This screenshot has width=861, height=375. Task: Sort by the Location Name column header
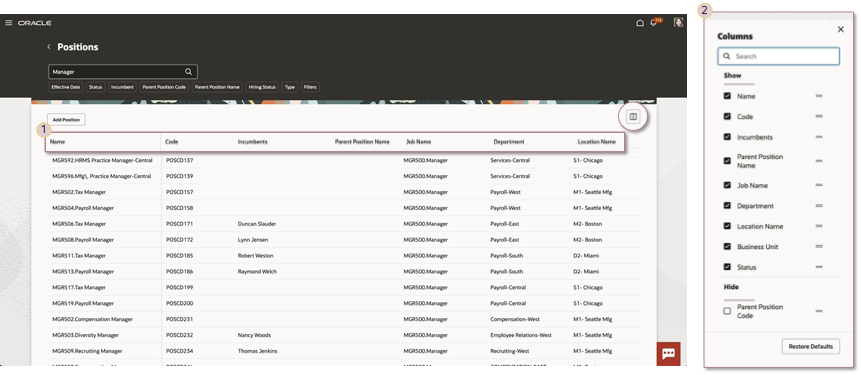tap(596, 142)
